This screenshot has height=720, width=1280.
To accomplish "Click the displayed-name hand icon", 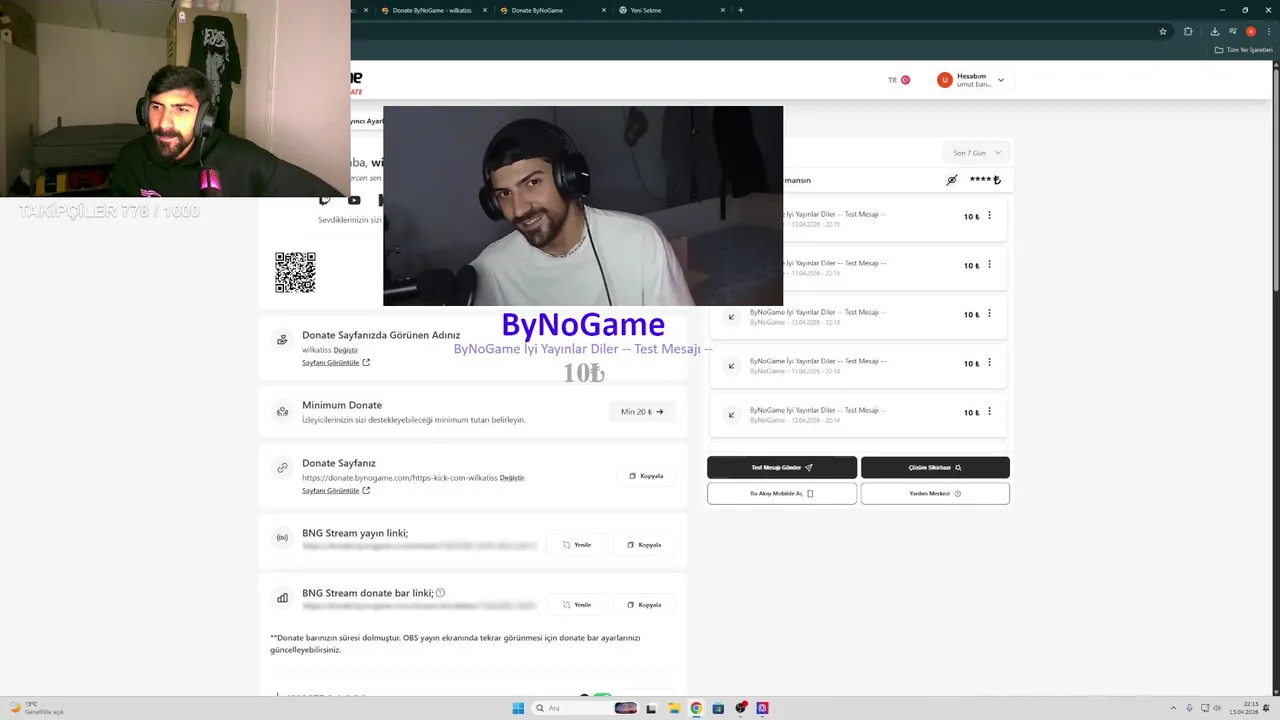I will click(x=282, y=340).
